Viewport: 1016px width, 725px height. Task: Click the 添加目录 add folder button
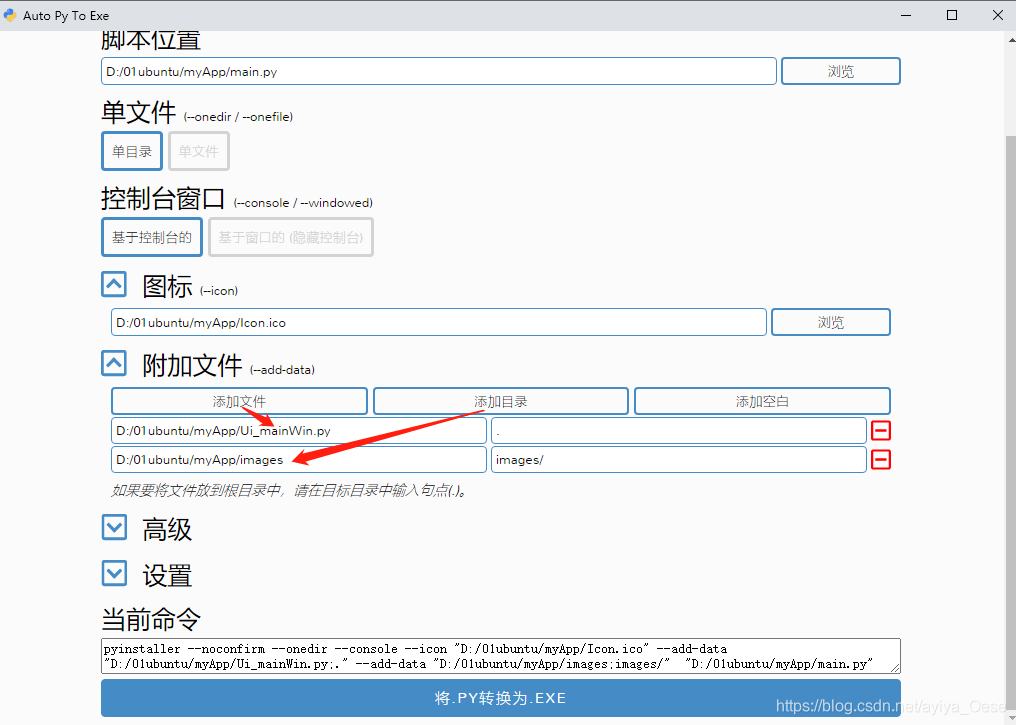click(x=500, y=401)
